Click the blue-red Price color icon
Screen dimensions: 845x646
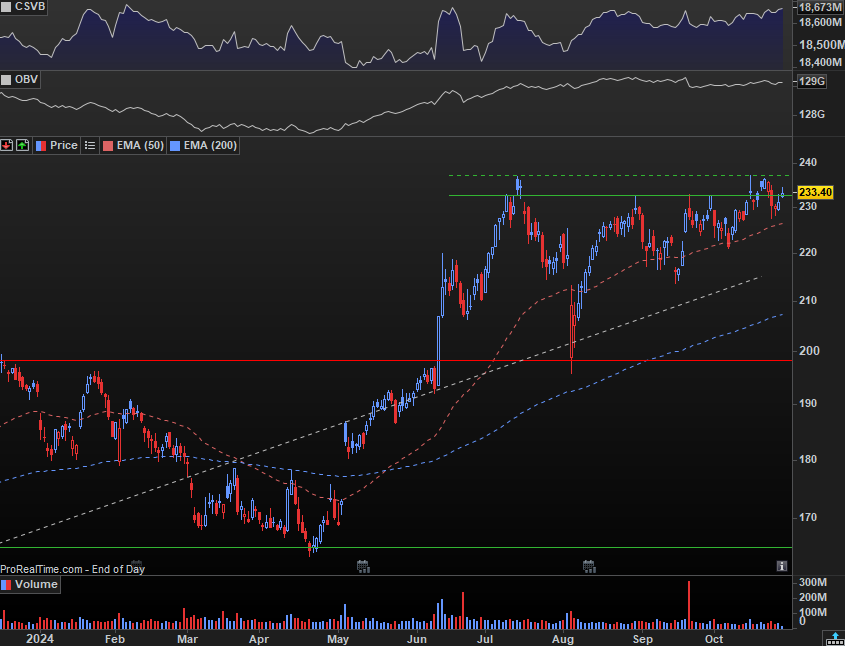coord(41,145)
